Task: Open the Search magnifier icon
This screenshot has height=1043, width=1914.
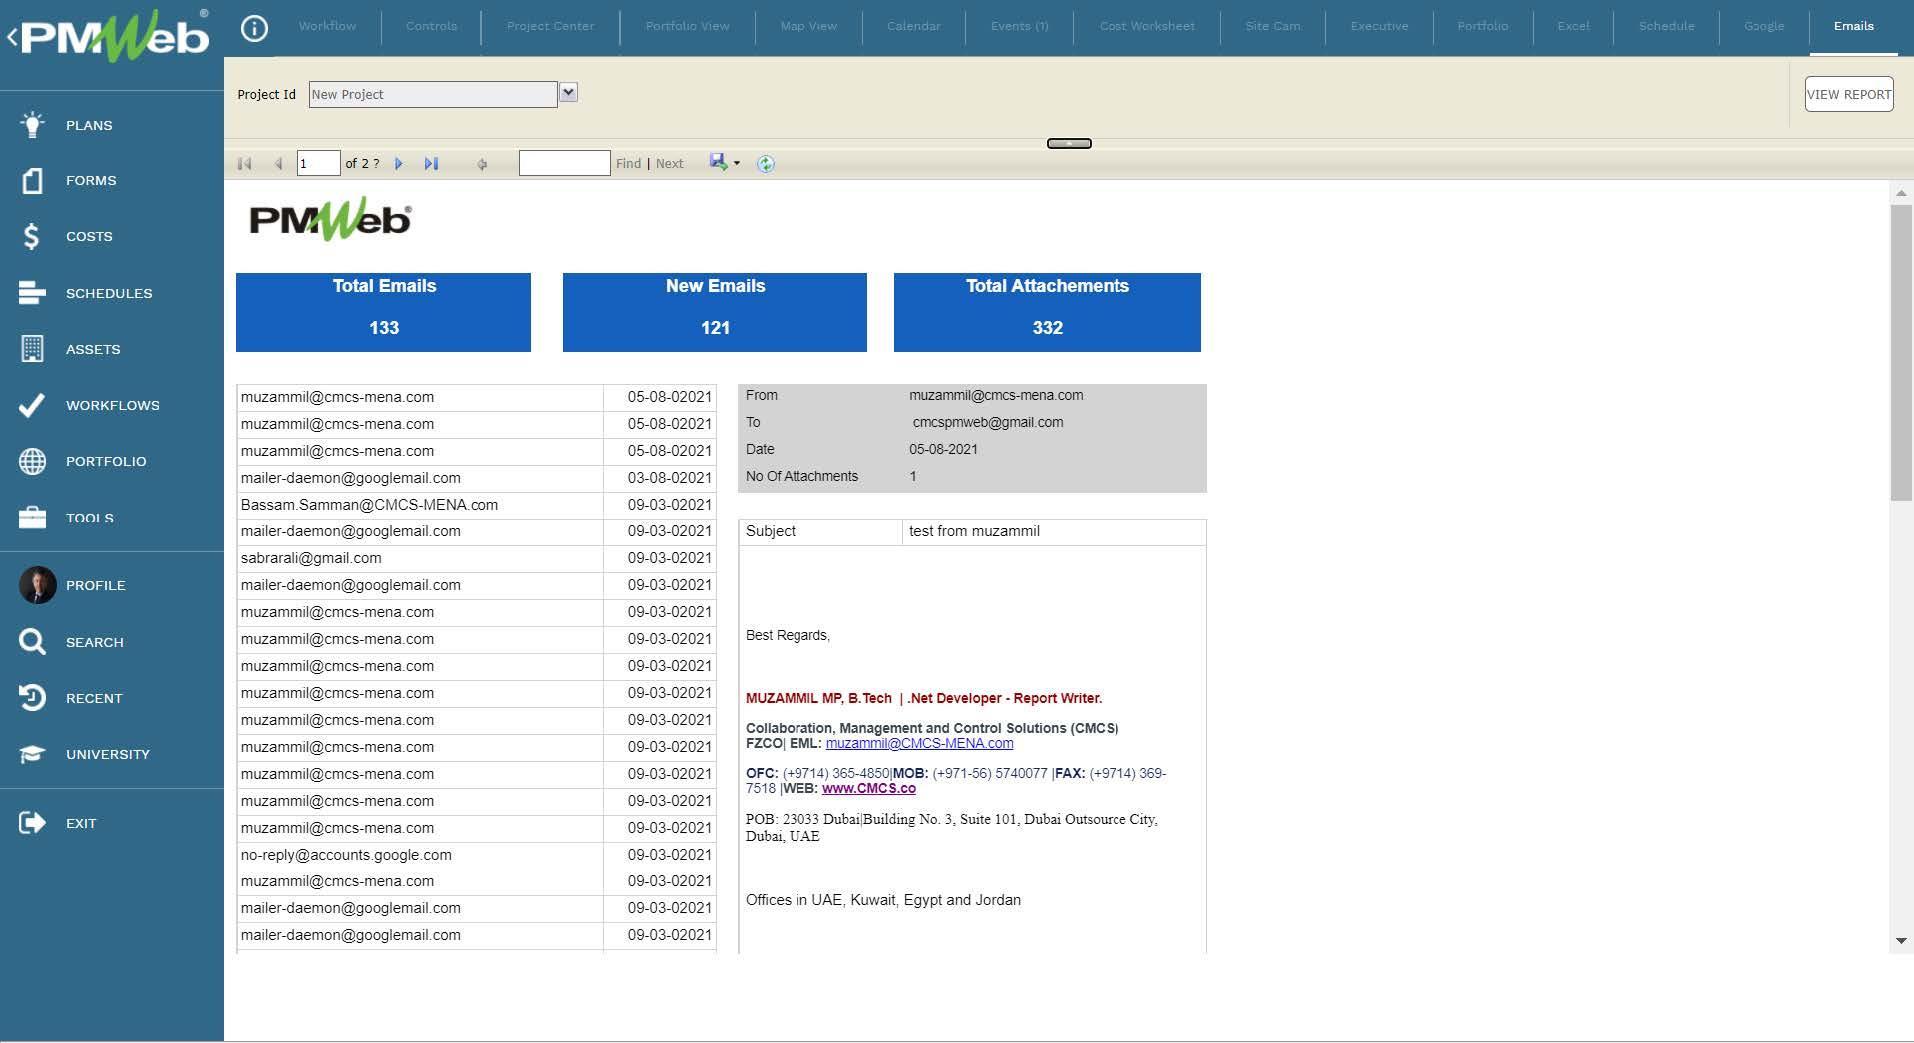Action: [x=32, y=642]
